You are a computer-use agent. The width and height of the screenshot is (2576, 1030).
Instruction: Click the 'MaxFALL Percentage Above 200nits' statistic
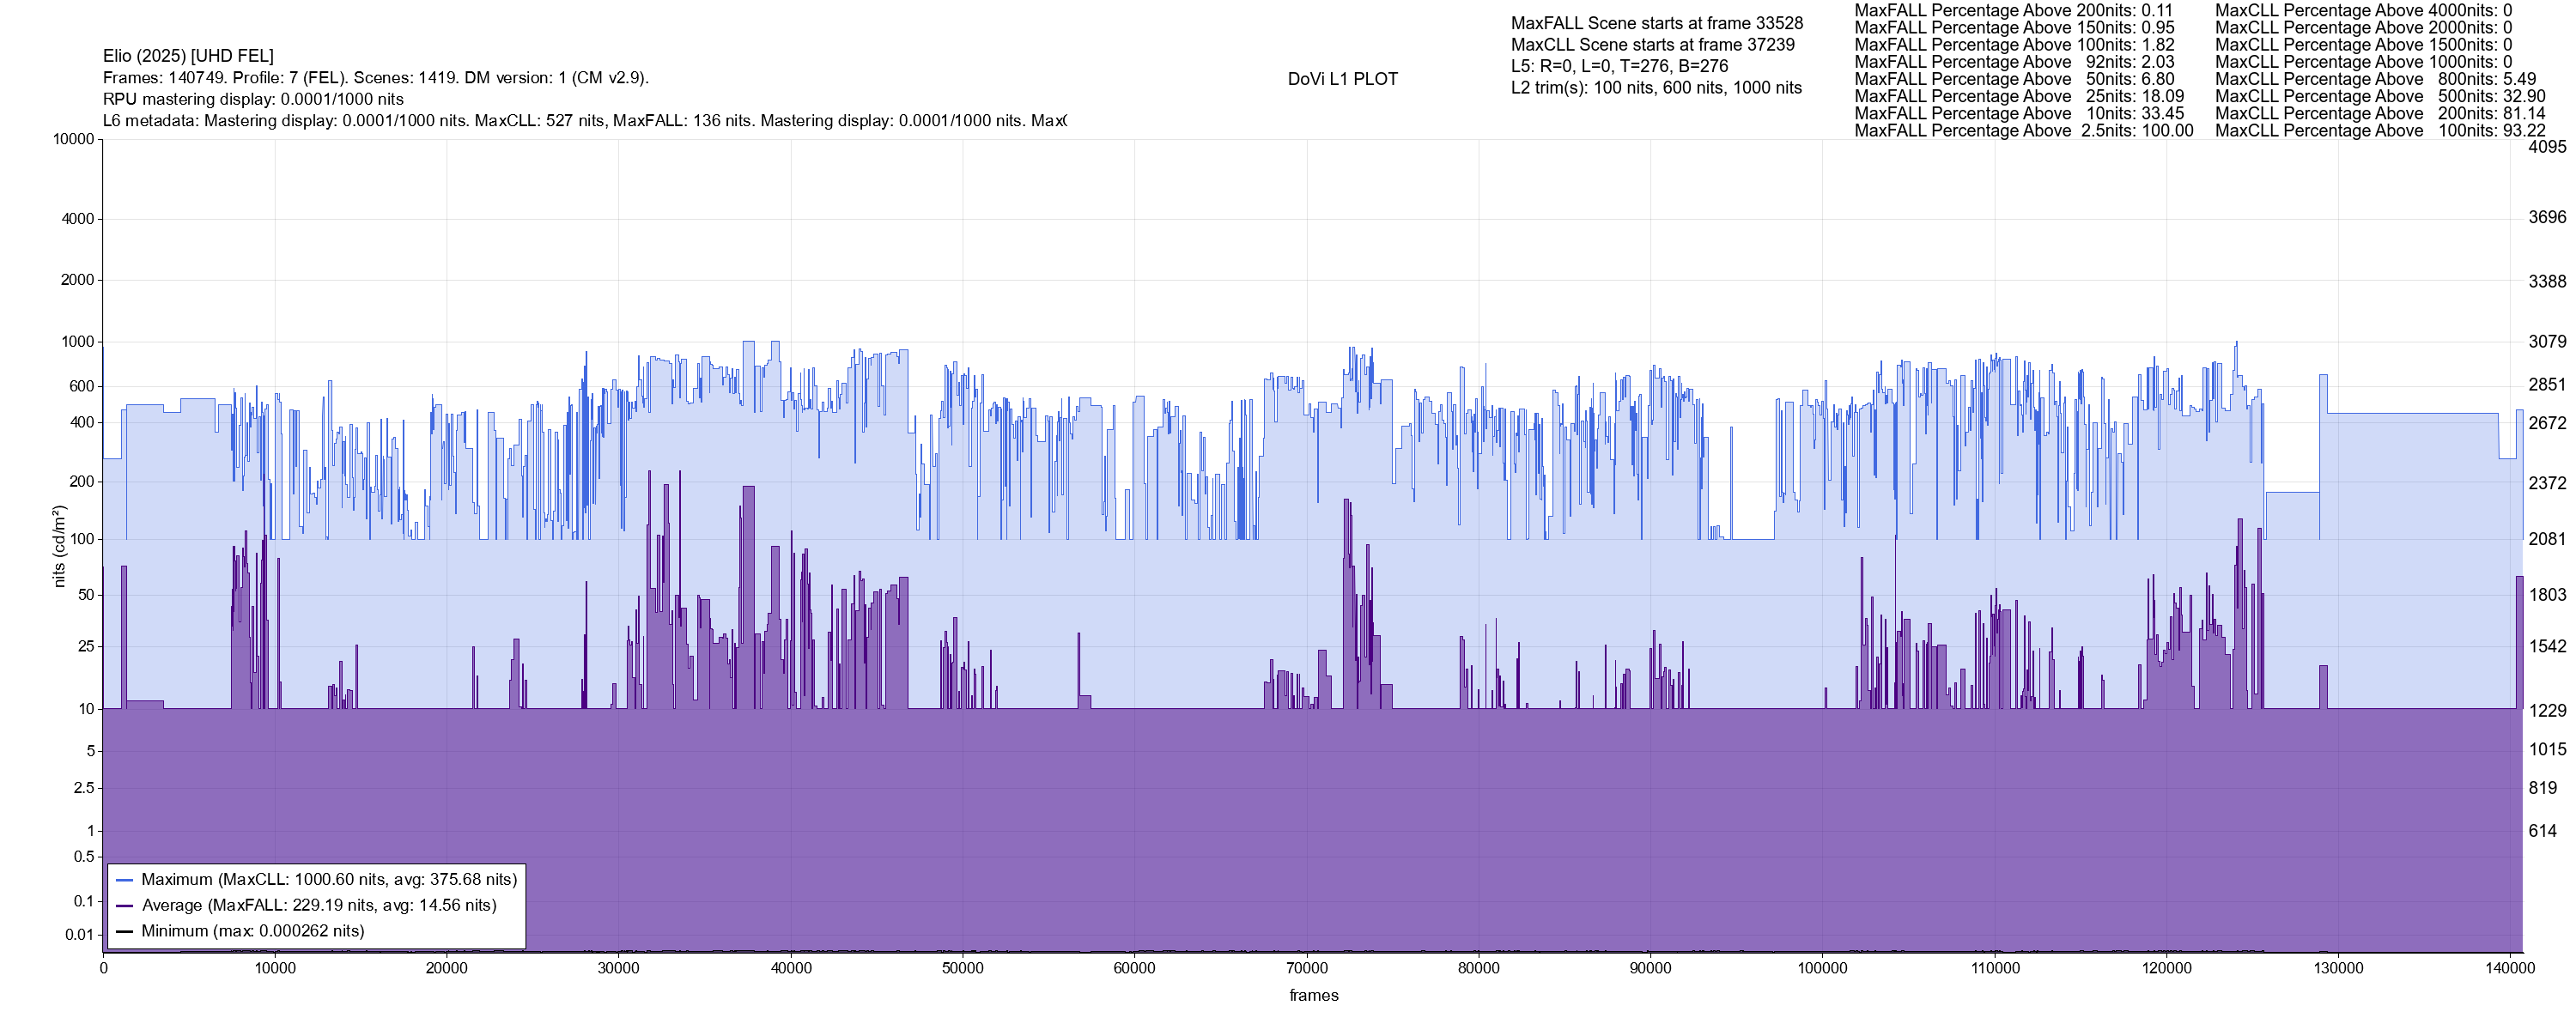coord(2013,10)
